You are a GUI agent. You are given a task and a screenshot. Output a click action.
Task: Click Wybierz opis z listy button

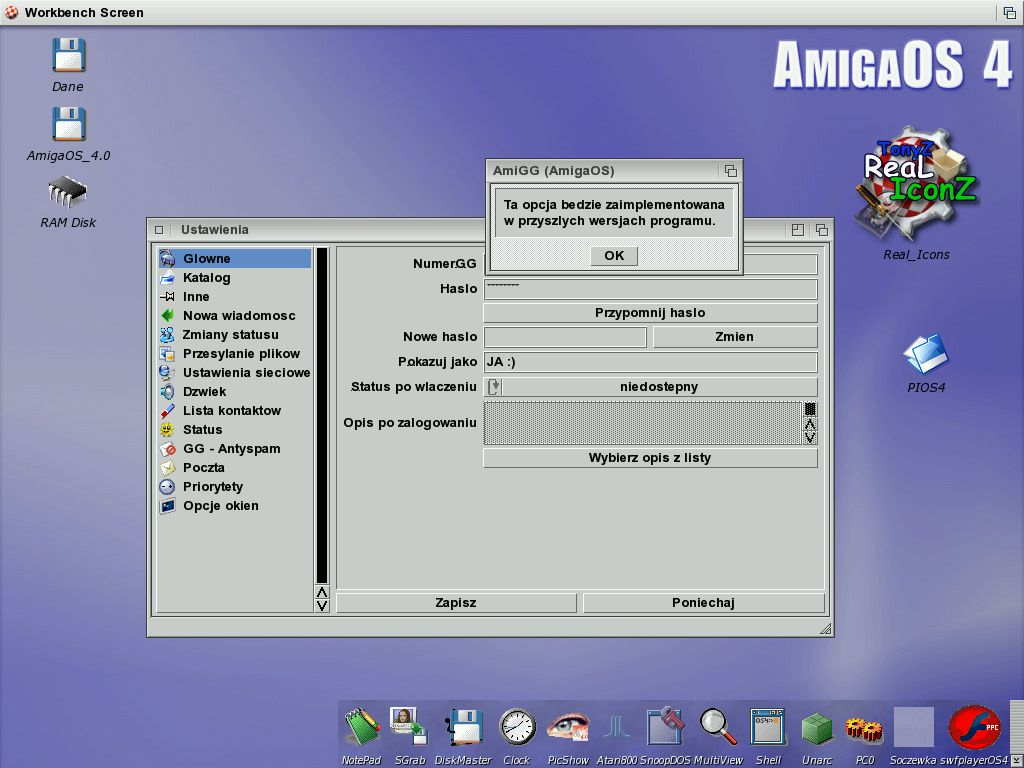650,458
